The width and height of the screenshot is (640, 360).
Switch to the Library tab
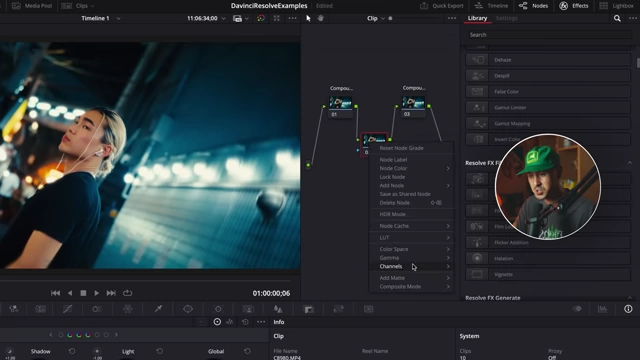tap(477, 18)
